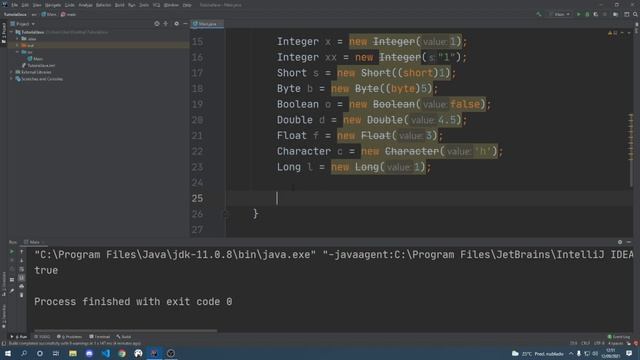
Task: Expand the out folder
Action: (18, 45)
